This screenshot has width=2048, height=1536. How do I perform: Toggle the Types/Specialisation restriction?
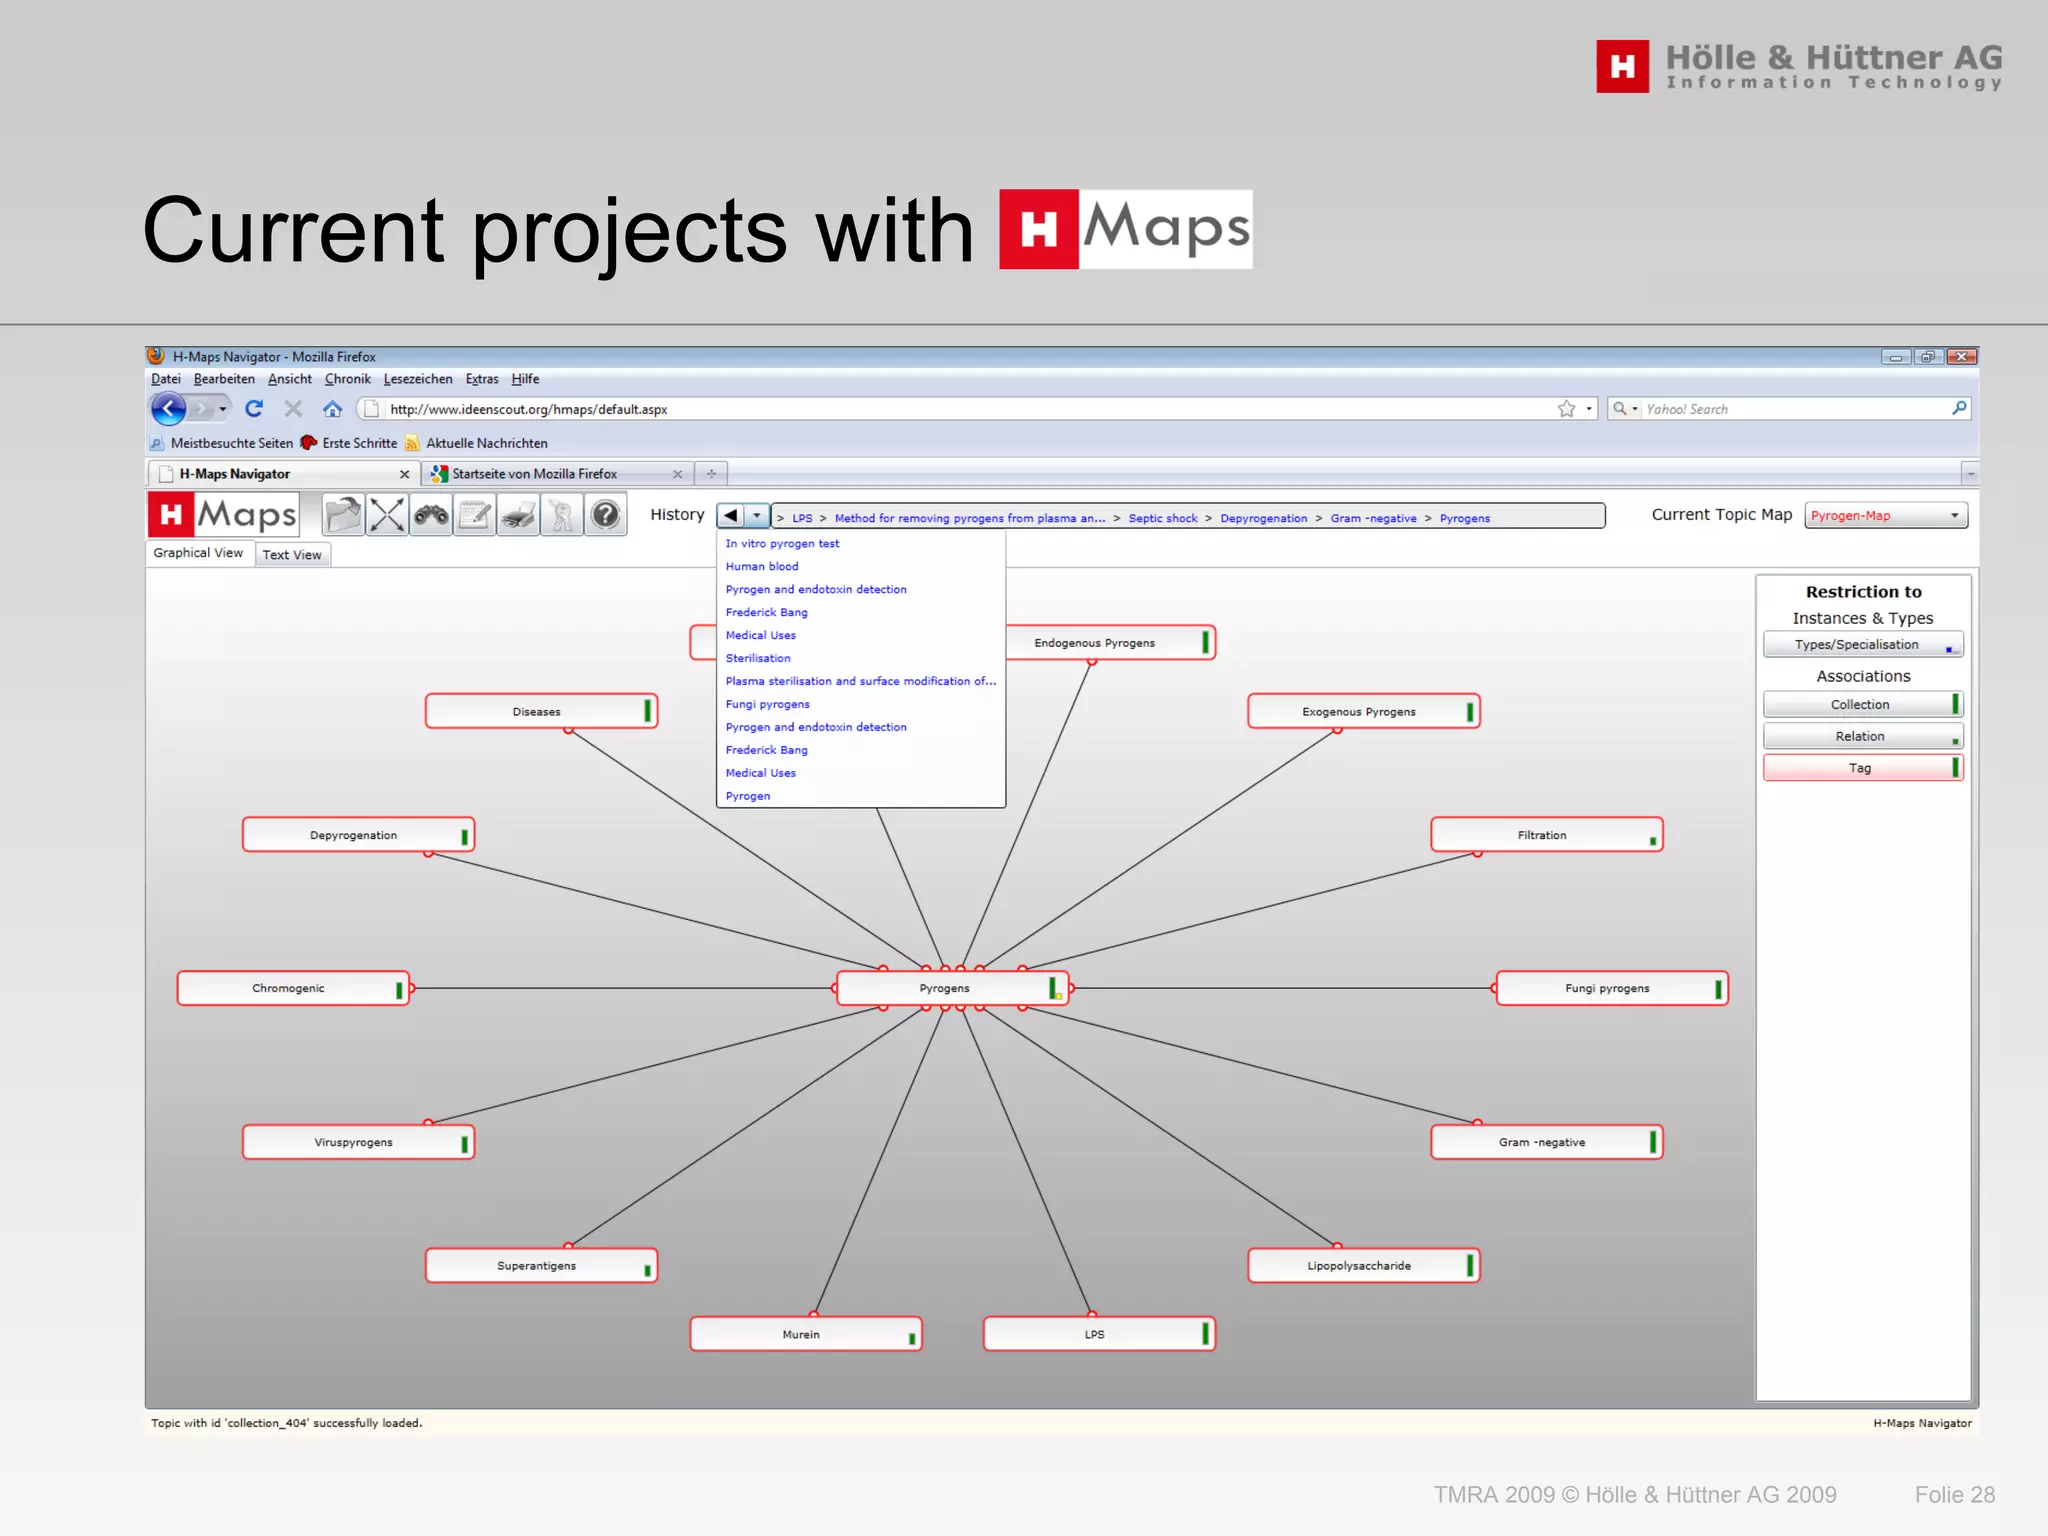coord(1863,645)
